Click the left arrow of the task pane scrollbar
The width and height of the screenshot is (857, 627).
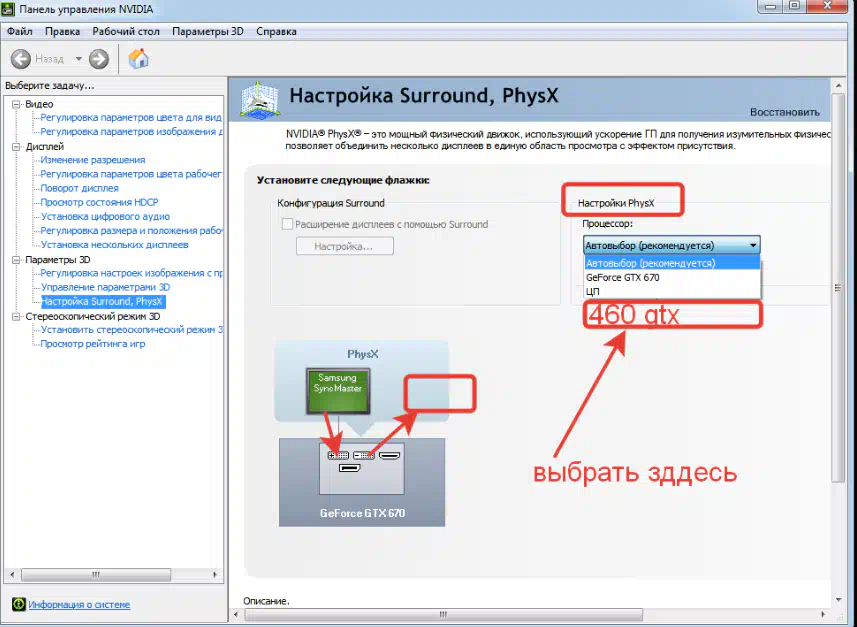[x=12, y=575]
